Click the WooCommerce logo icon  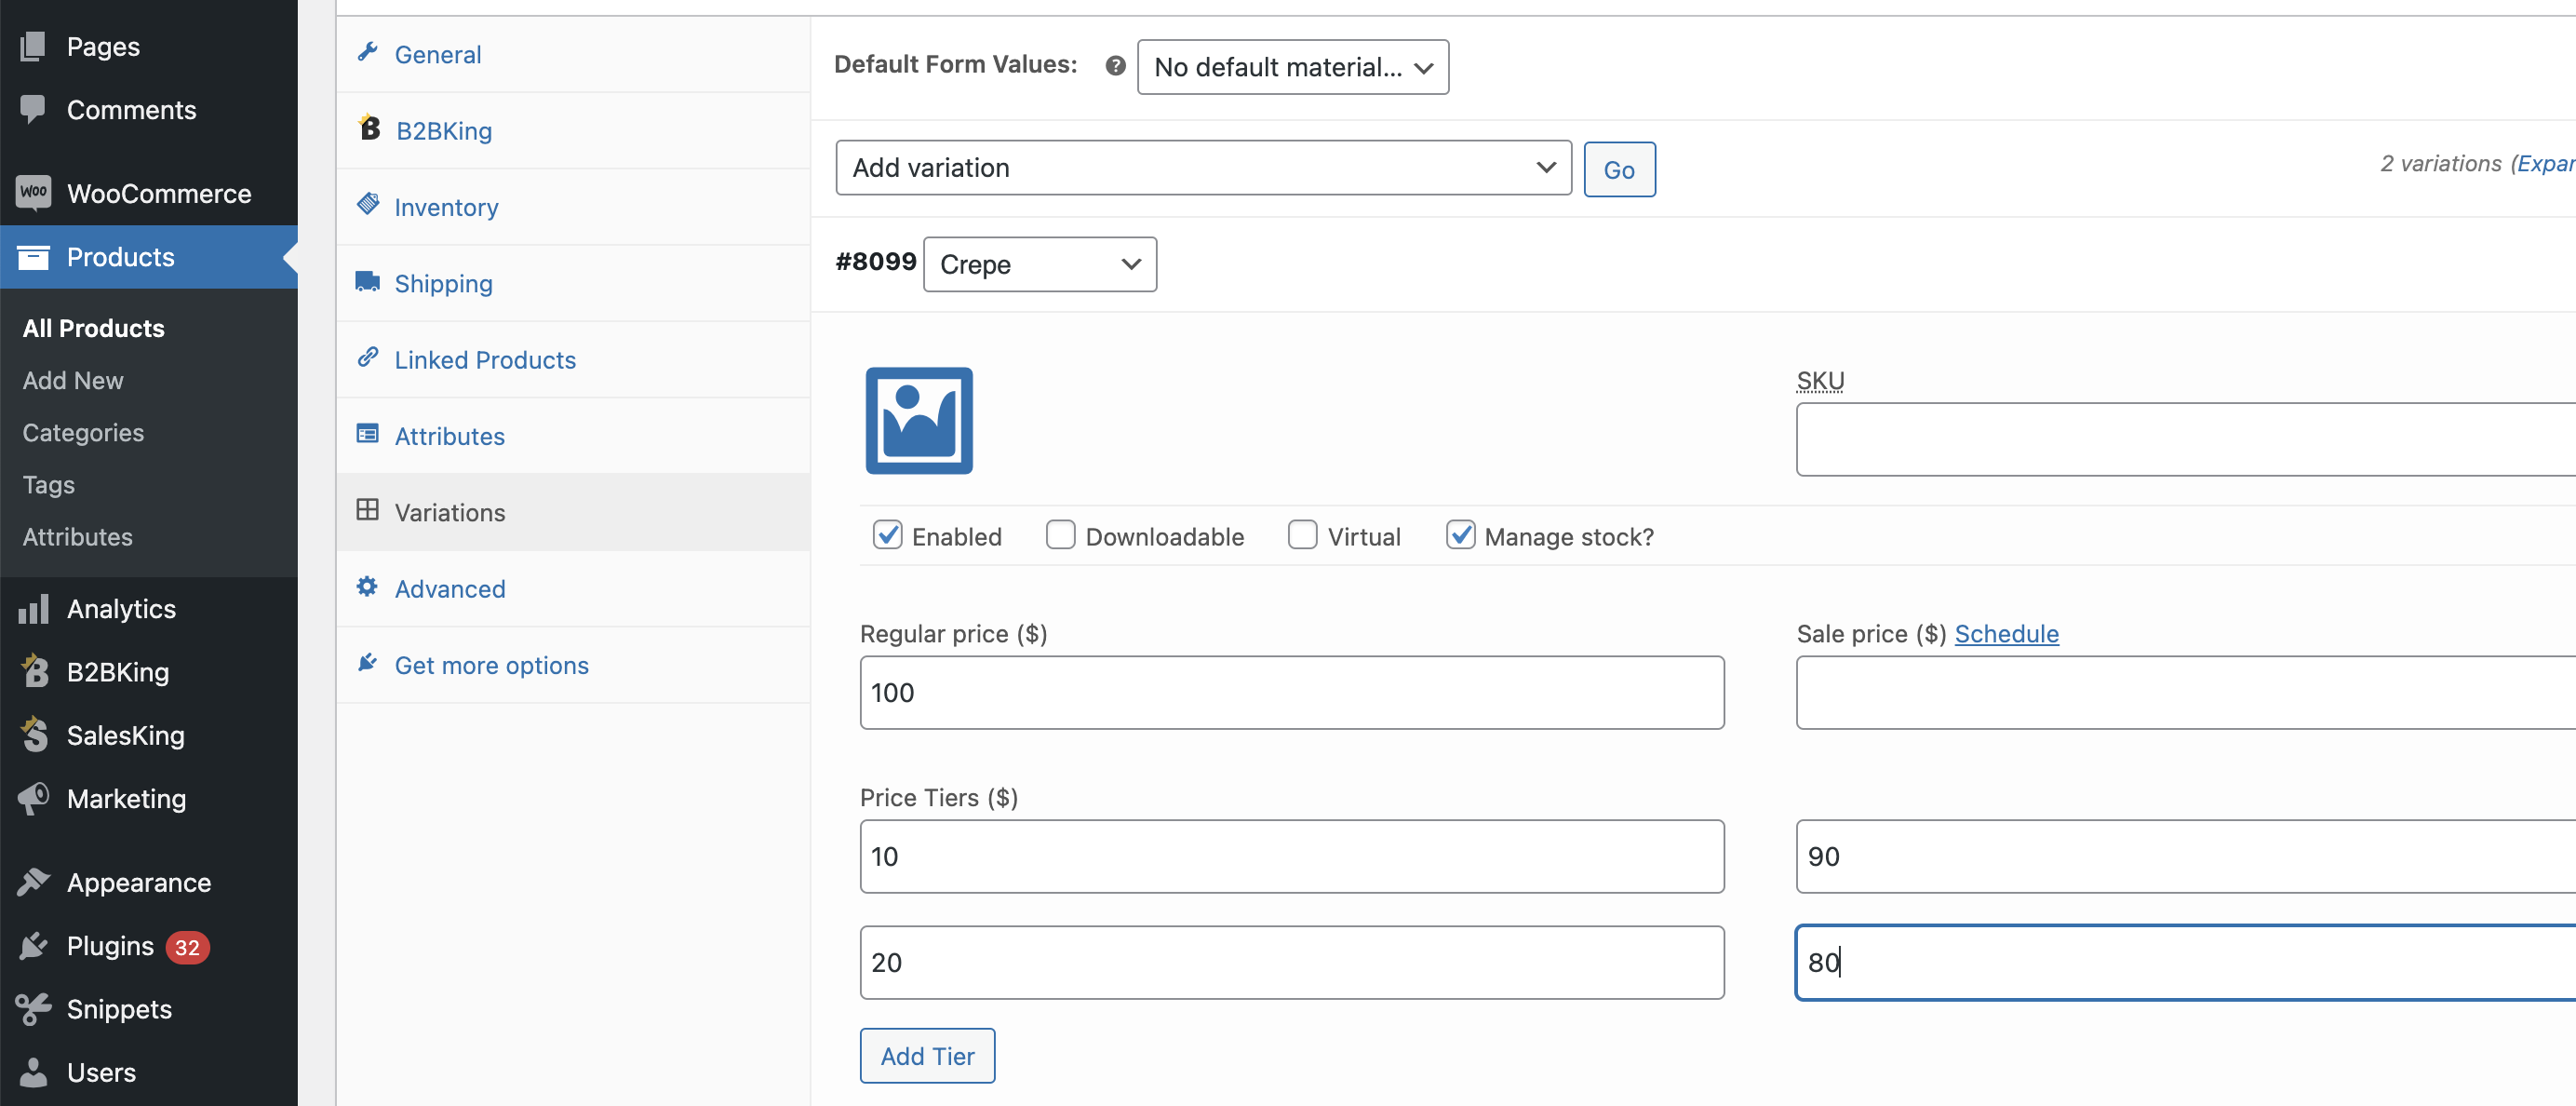[x=33, y=192]
